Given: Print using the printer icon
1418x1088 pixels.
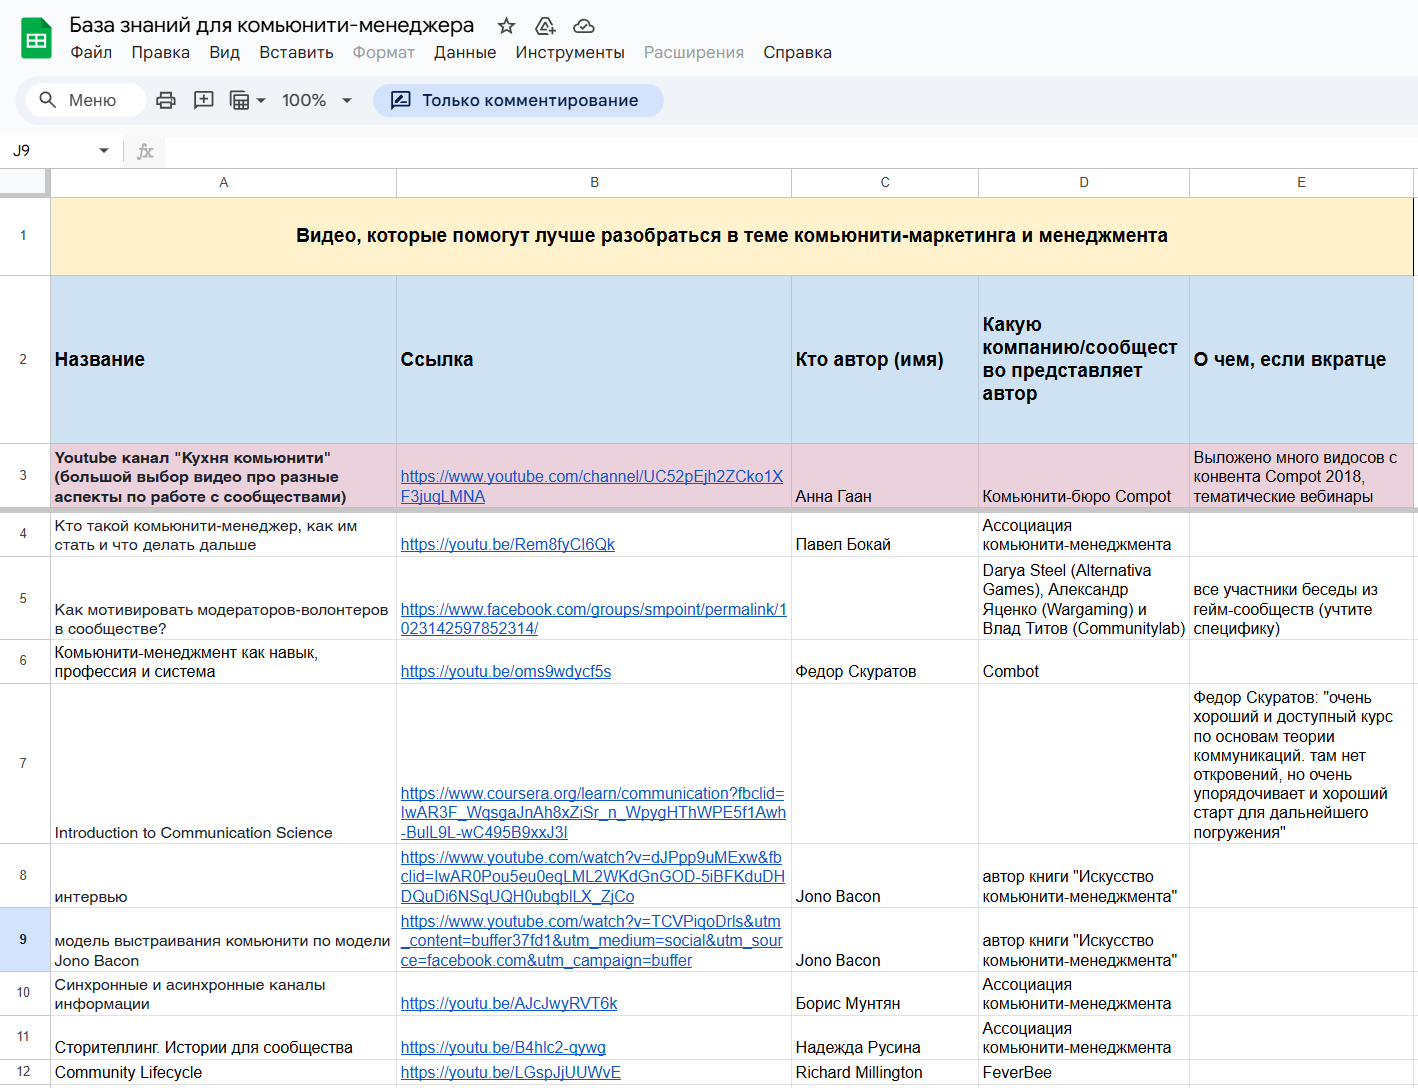Looking at the screenshot, I should 166,100.
